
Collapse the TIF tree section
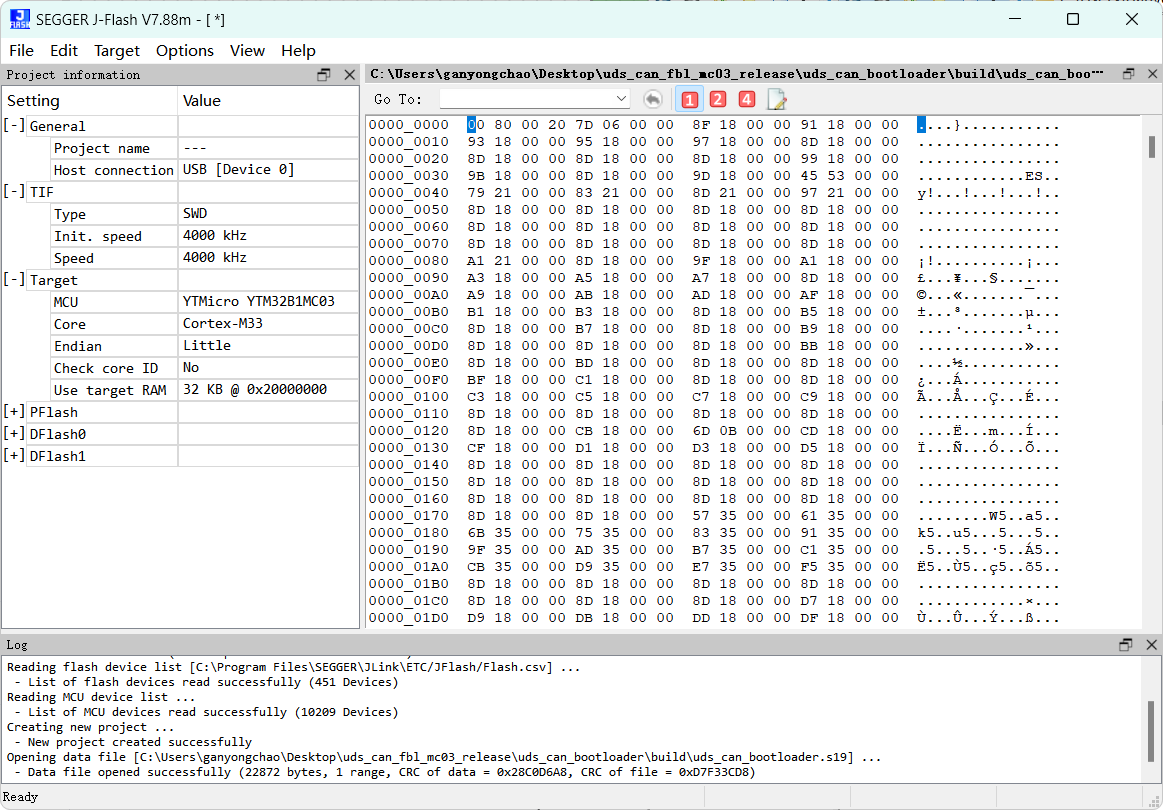click(x=14, y=192)
